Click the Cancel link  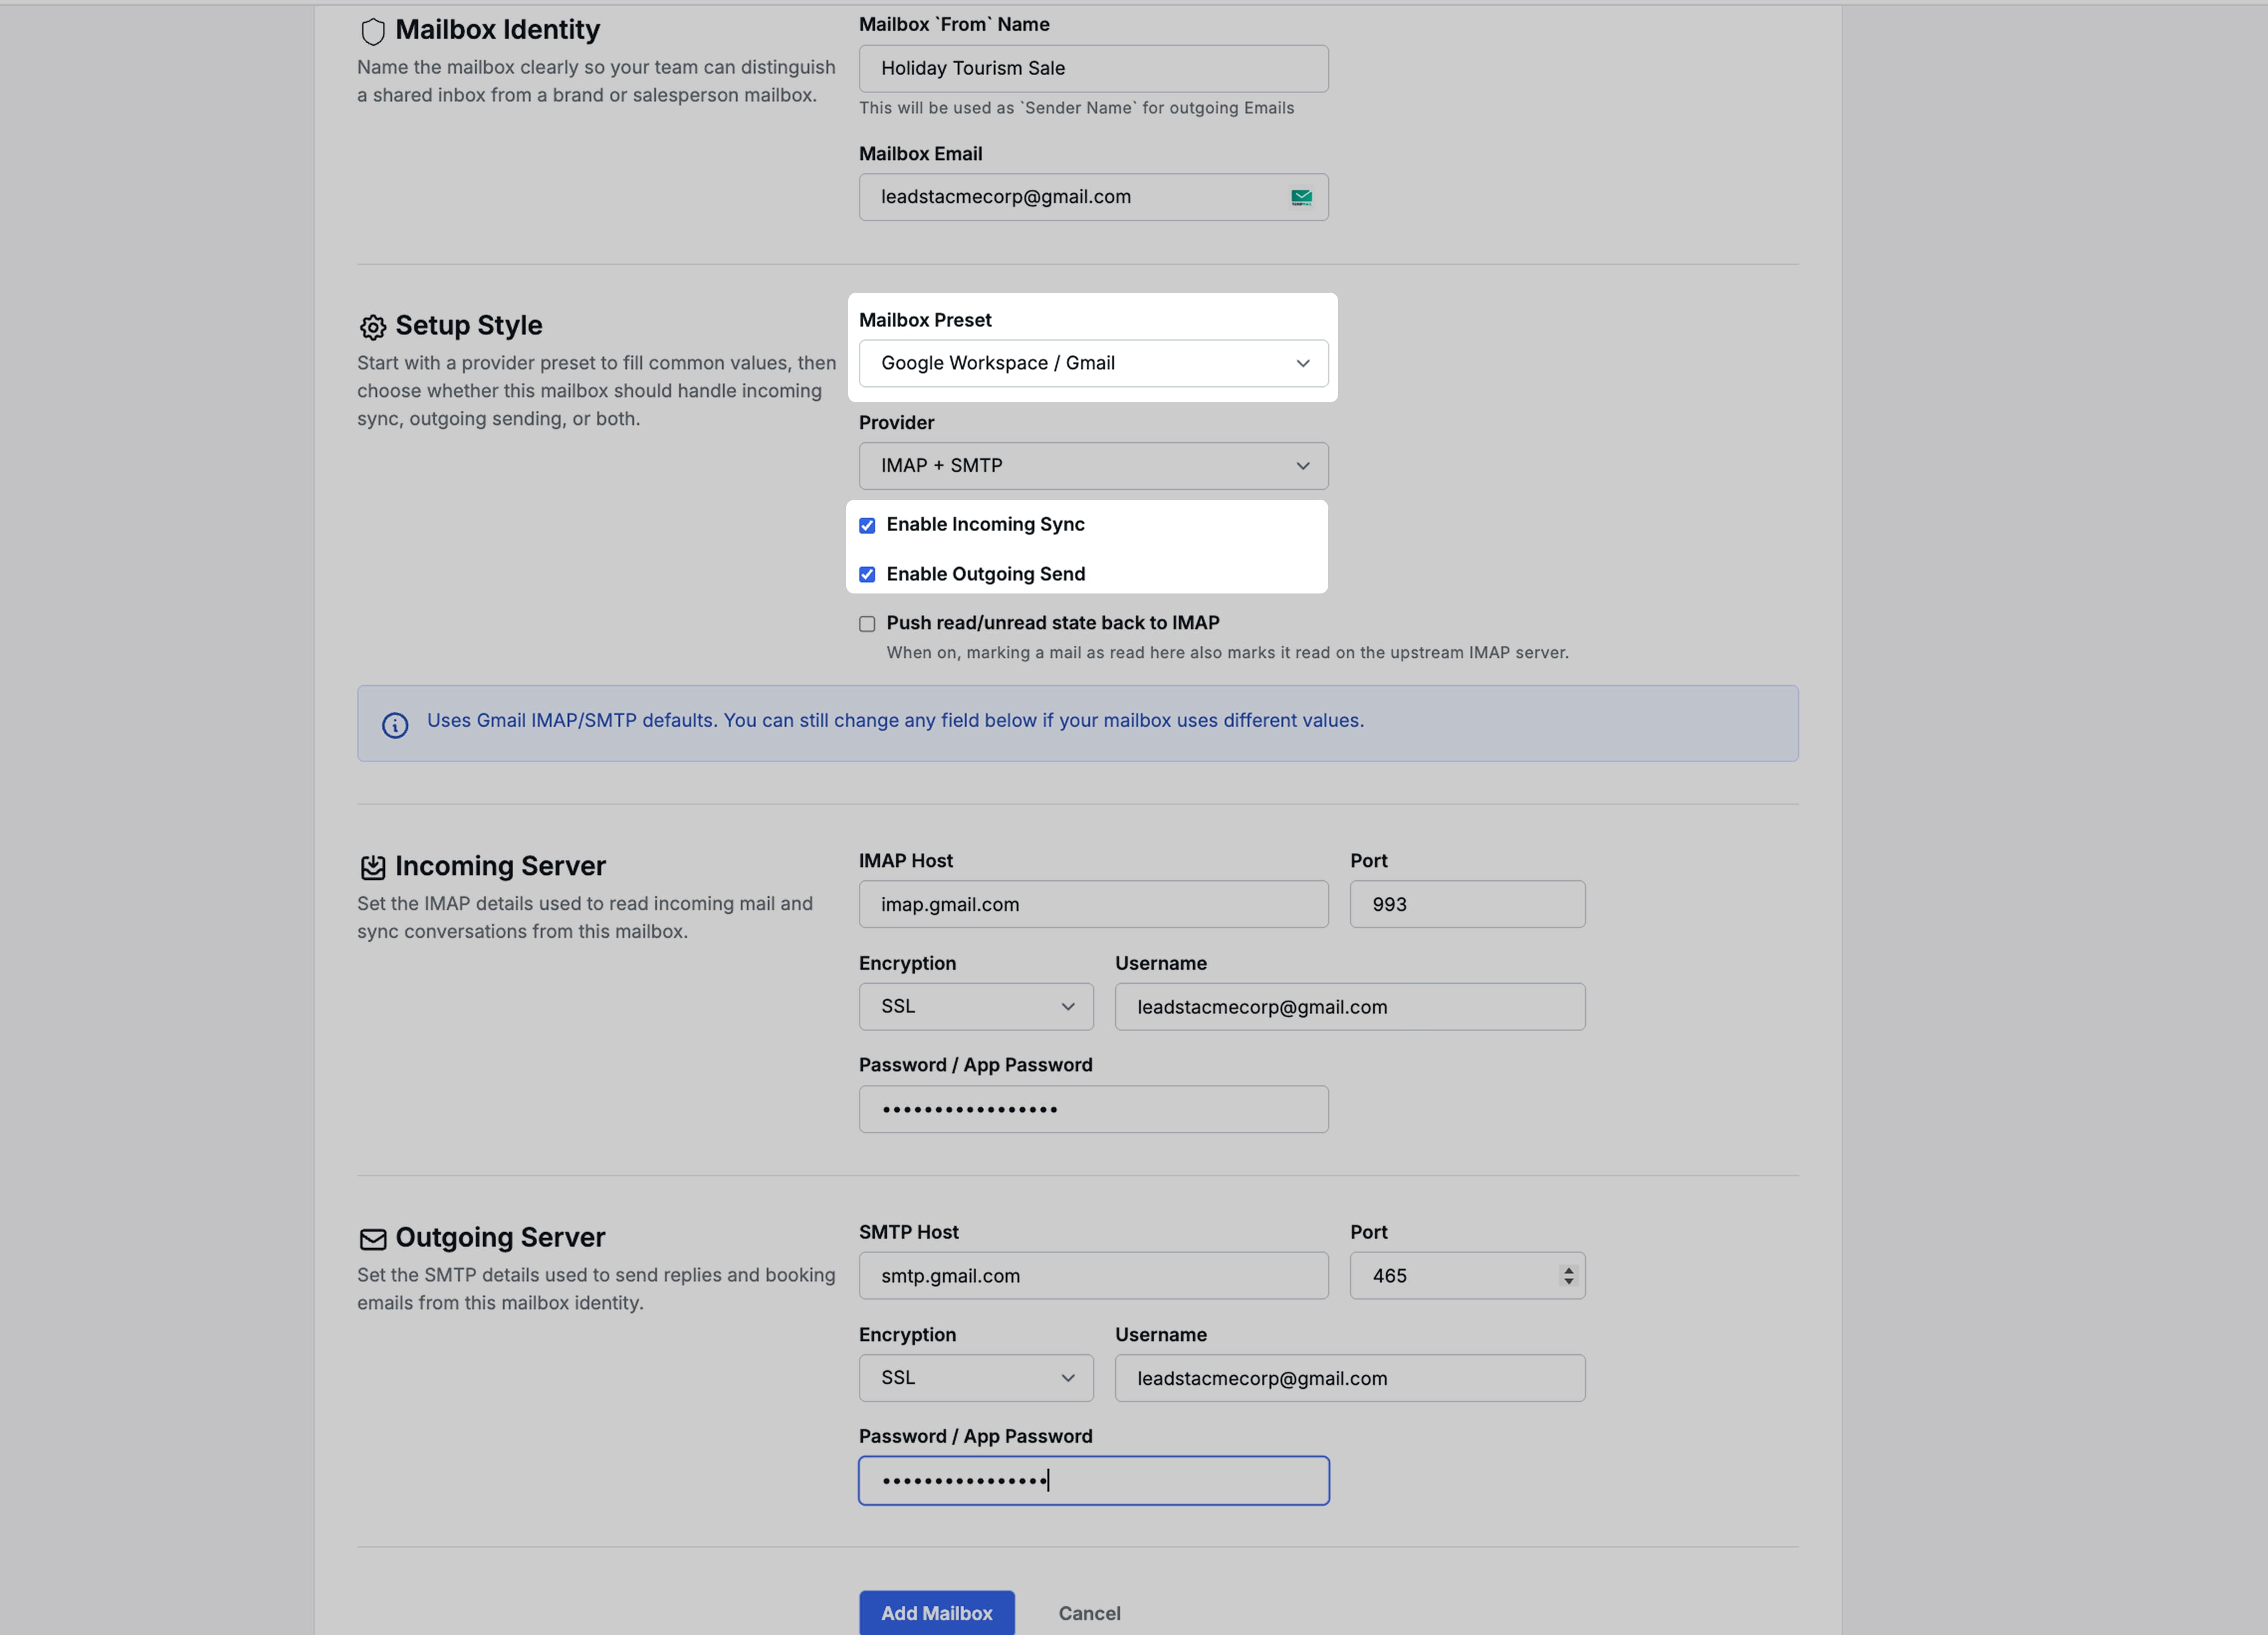[x=1089, y=1613]
